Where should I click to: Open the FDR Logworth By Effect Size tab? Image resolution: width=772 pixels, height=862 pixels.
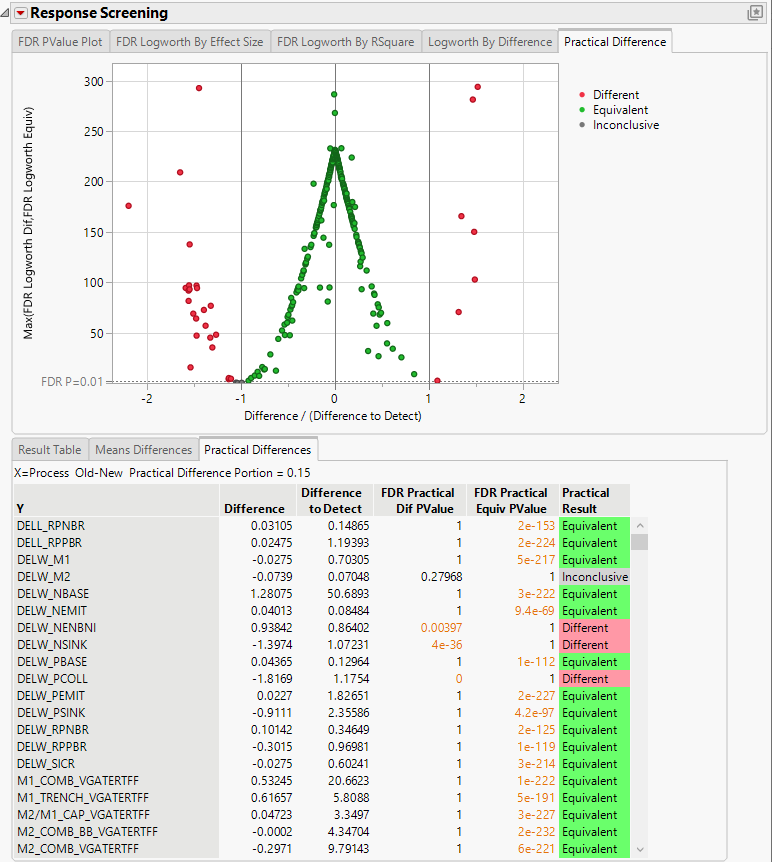click(189, 42)
